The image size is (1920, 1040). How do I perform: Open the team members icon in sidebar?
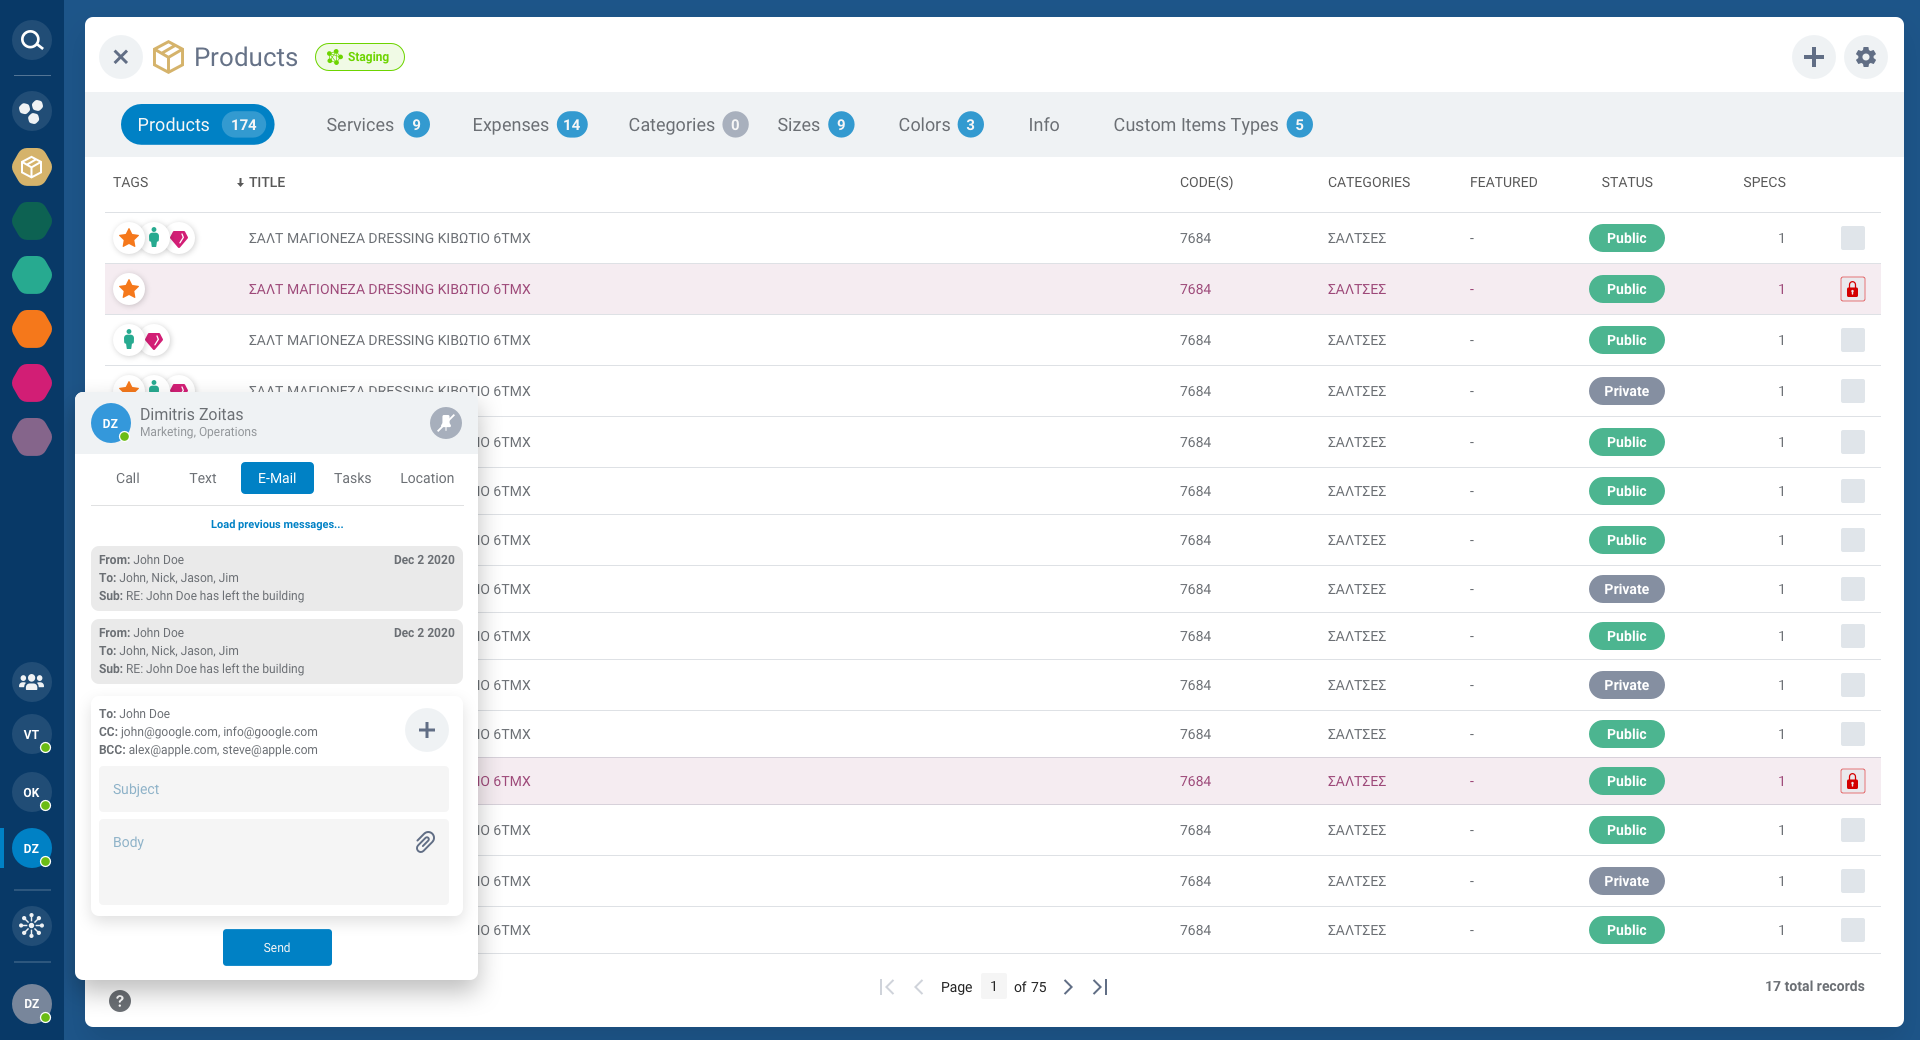click(x=31, y=683)
